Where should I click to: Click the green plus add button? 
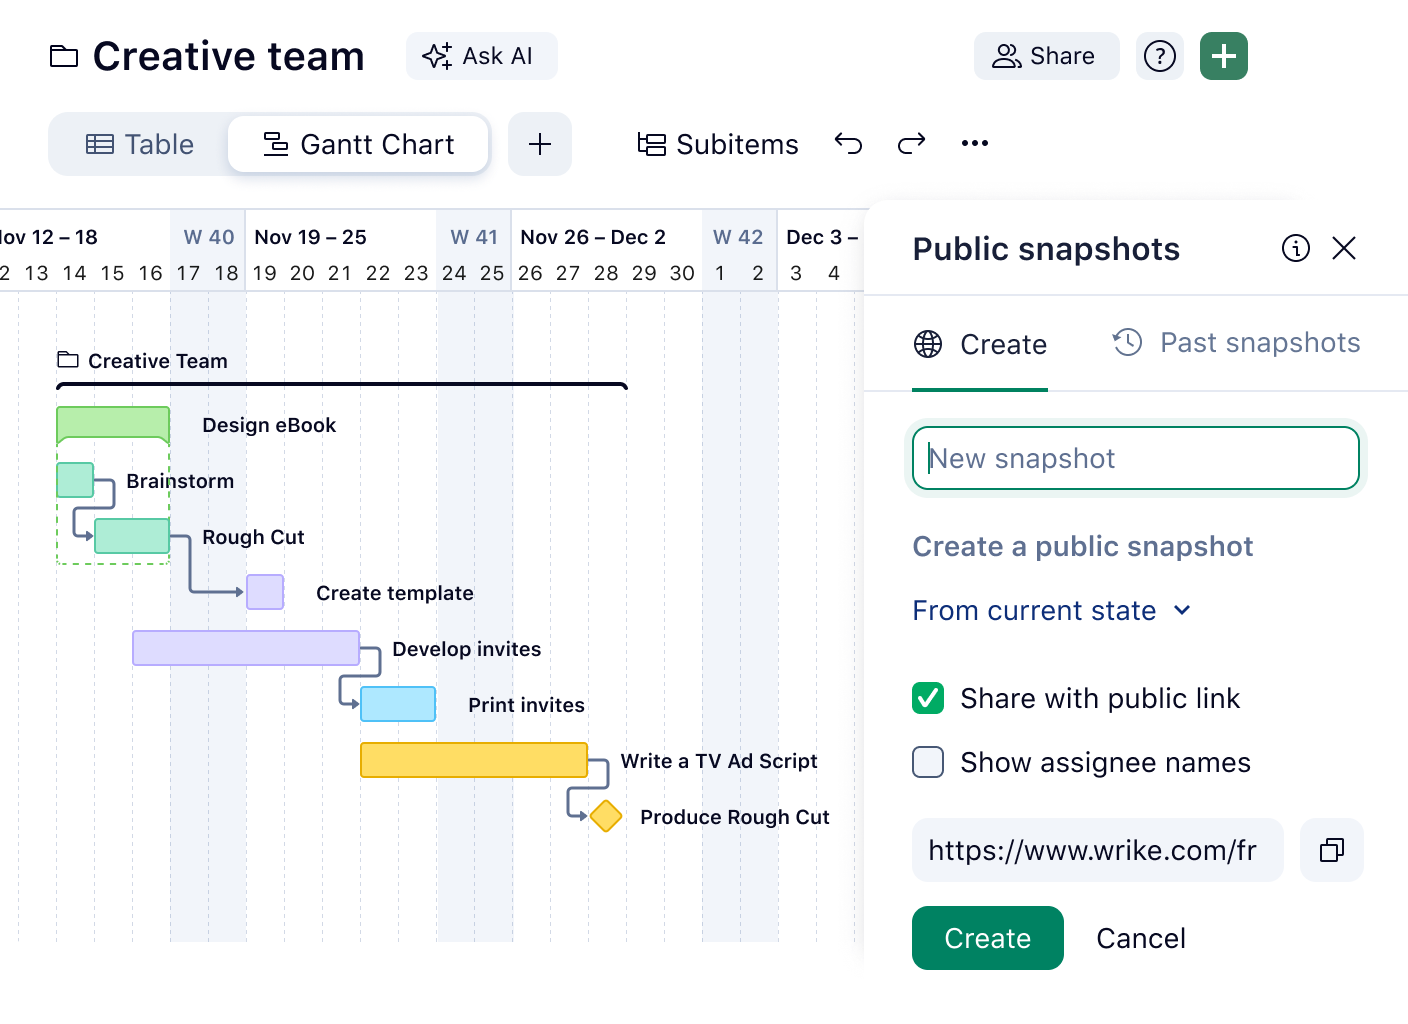click(1224, 56)
